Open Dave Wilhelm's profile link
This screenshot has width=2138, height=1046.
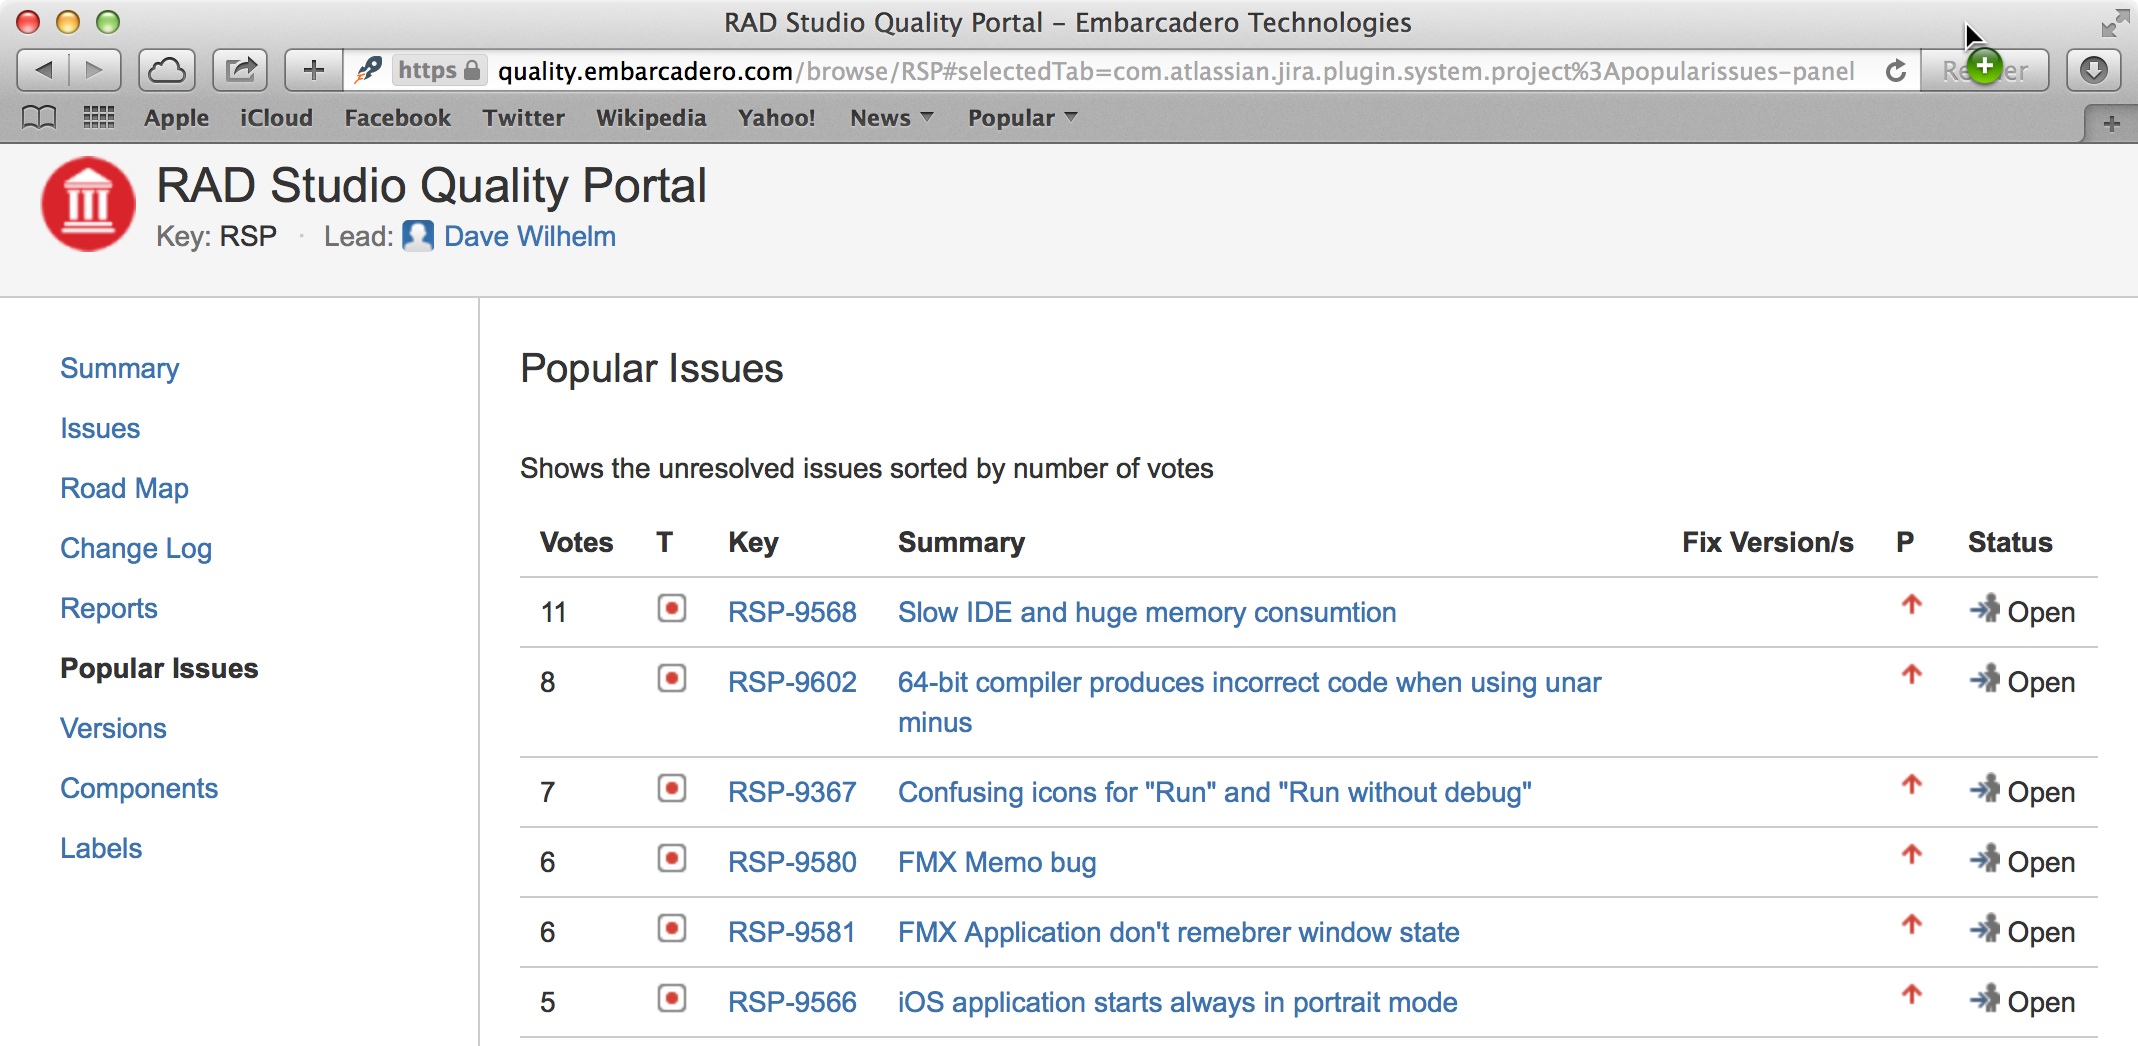530,236
